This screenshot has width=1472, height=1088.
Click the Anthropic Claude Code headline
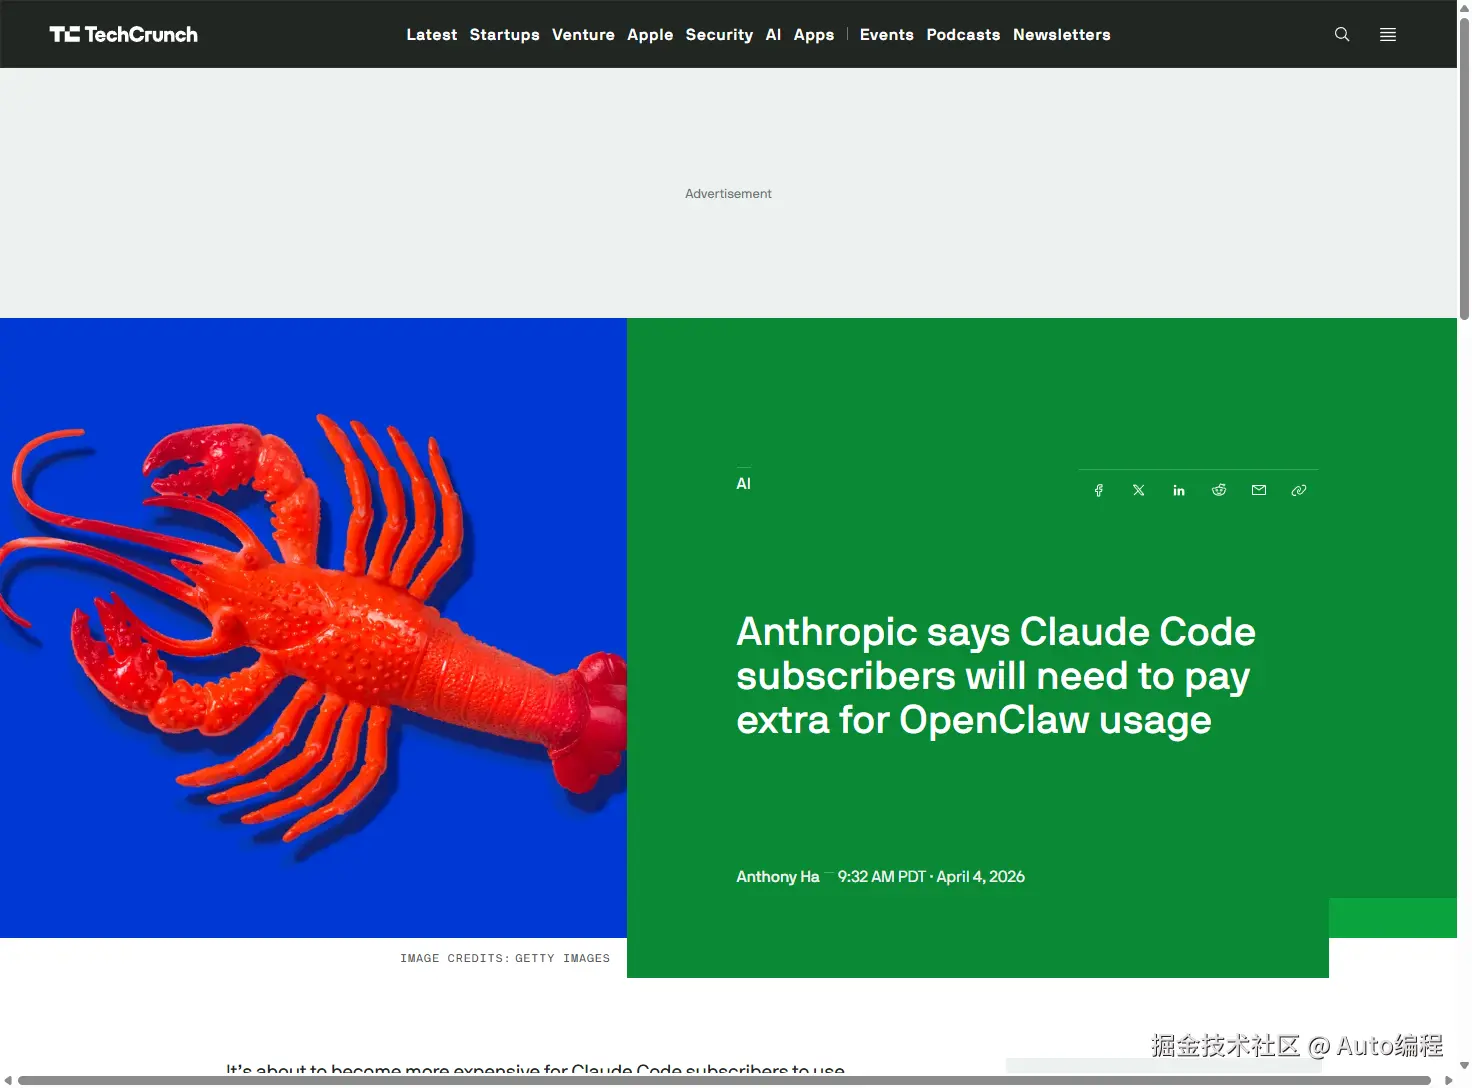click(x=995, y=675)
